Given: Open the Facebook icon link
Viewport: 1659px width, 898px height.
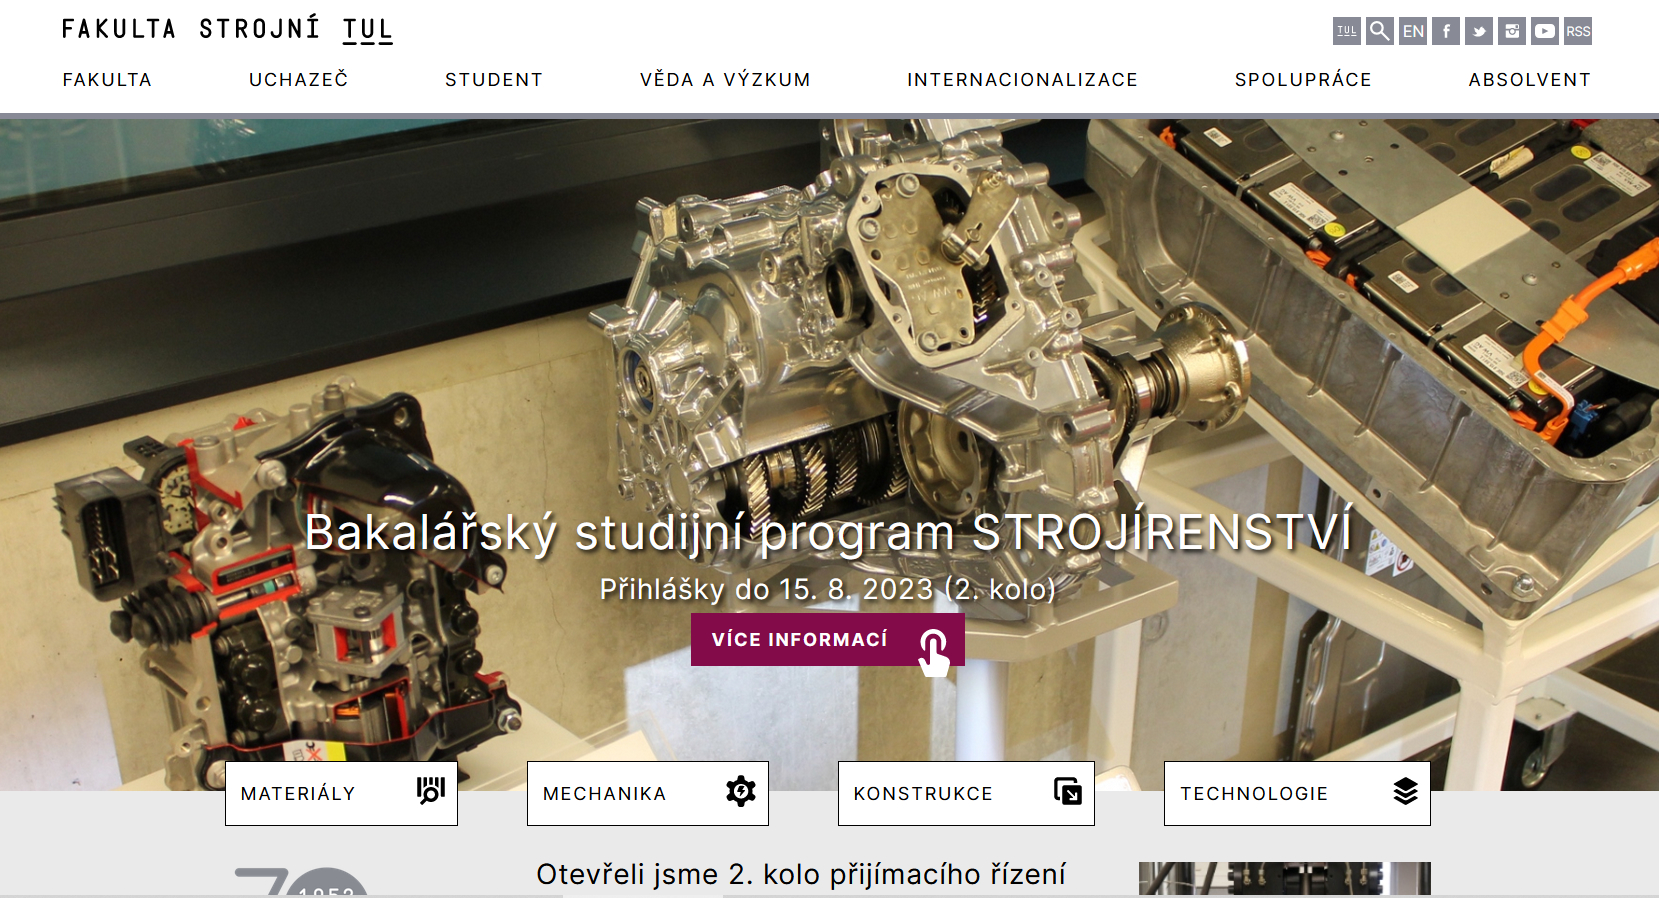Looking at the screenshot, I should pyautogui.click(x=1445, y=31).
